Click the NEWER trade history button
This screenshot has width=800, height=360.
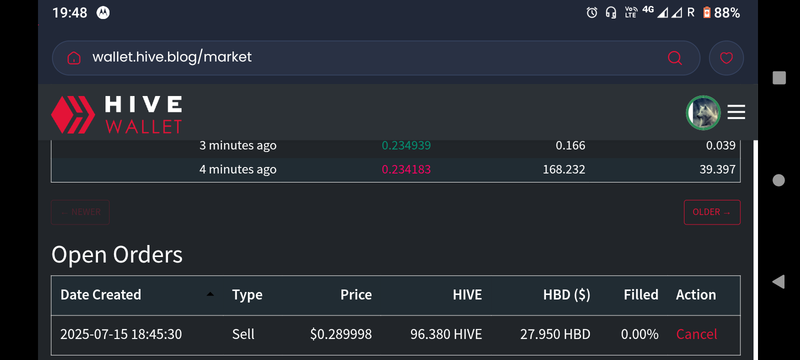(80, 212)
